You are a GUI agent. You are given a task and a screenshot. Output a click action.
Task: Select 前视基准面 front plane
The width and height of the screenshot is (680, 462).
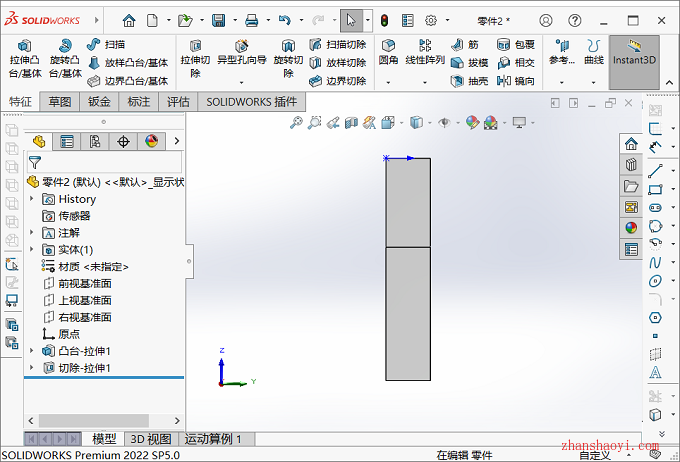(78, 283)
